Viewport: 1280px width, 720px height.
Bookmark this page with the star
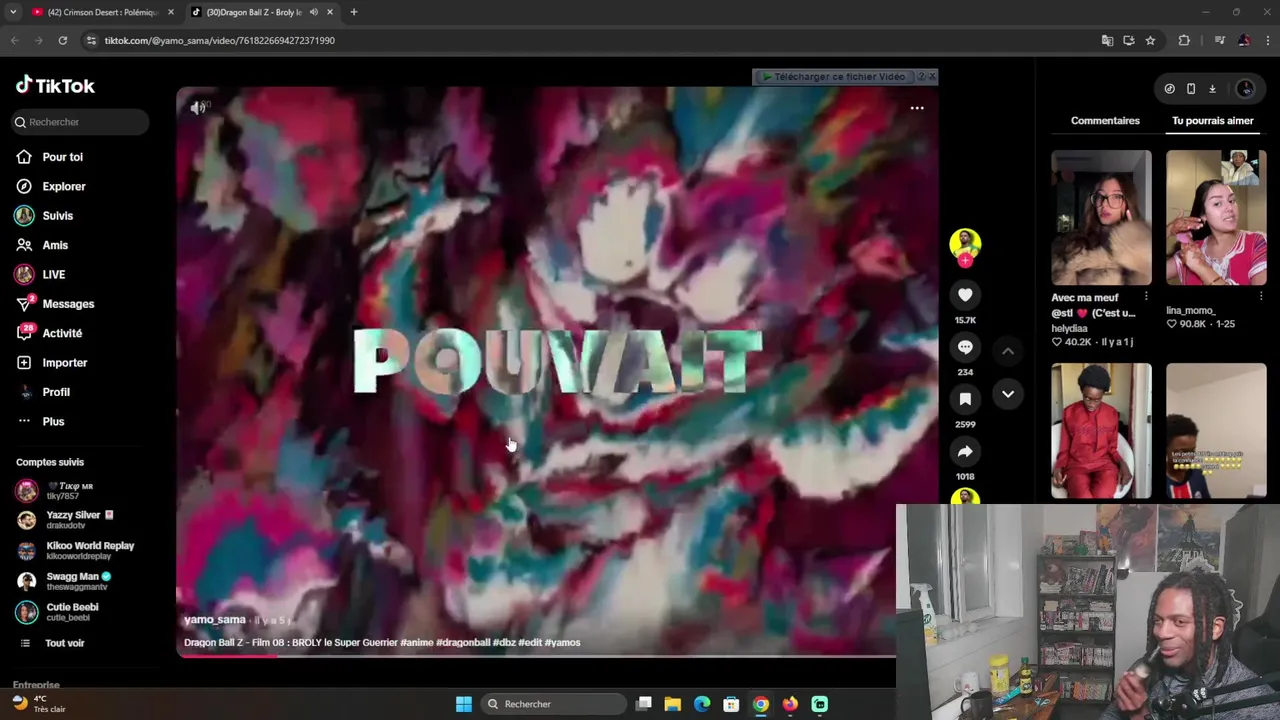[1150, 41]
